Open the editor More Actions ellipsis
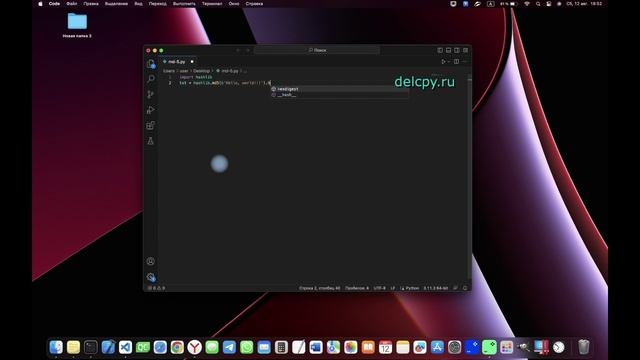640x360 pixels. click(464, 62)
